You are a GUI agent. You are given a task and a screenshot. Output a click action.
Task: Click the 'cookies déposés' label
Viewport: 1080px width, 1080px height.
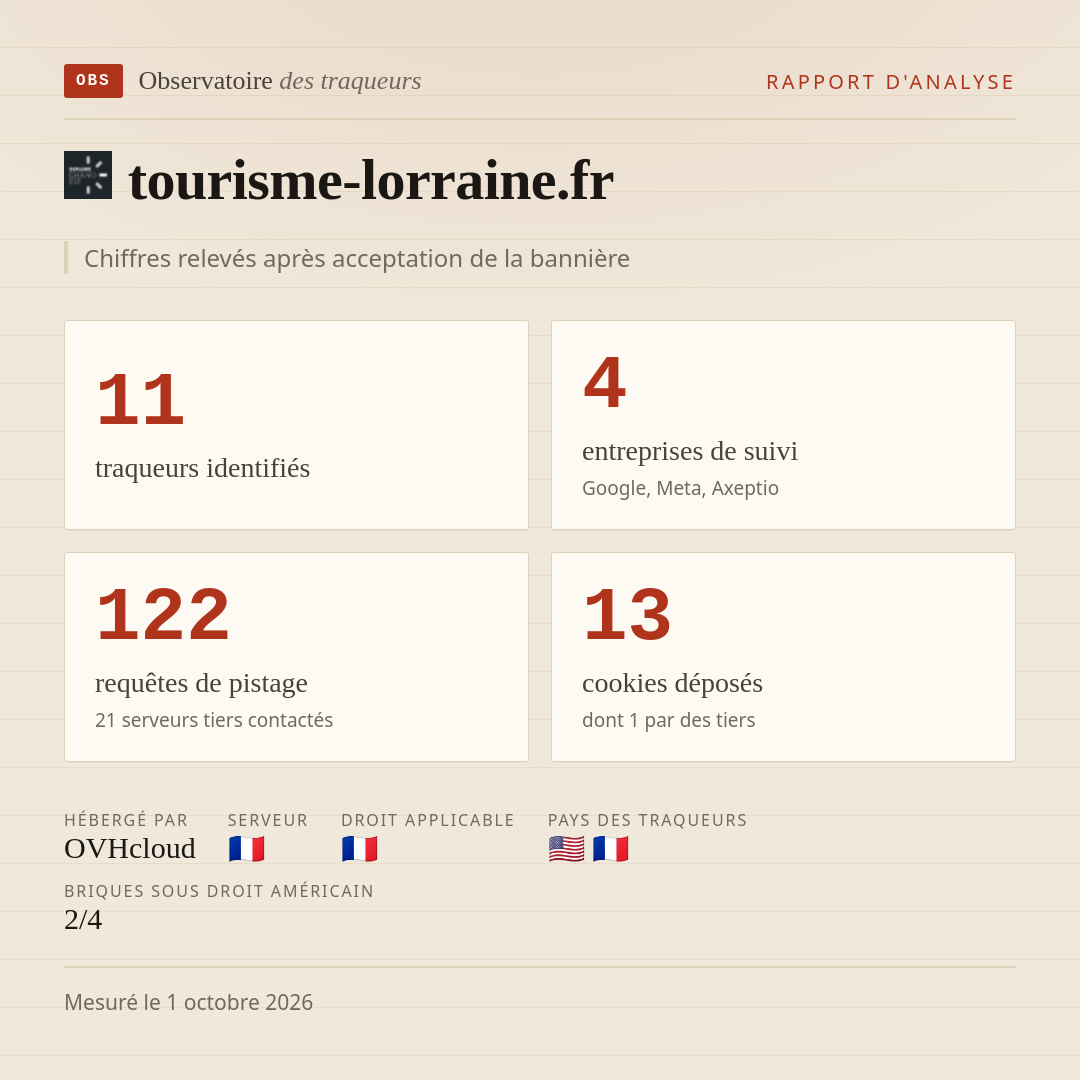coord(672,683)
